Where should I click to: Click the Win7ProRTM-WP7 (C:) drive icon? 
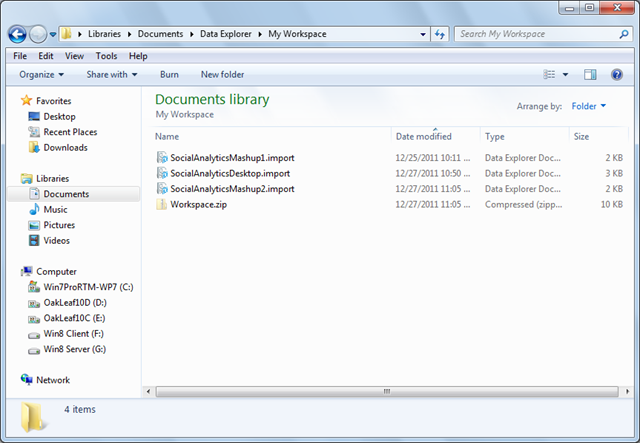click(34, 287)
